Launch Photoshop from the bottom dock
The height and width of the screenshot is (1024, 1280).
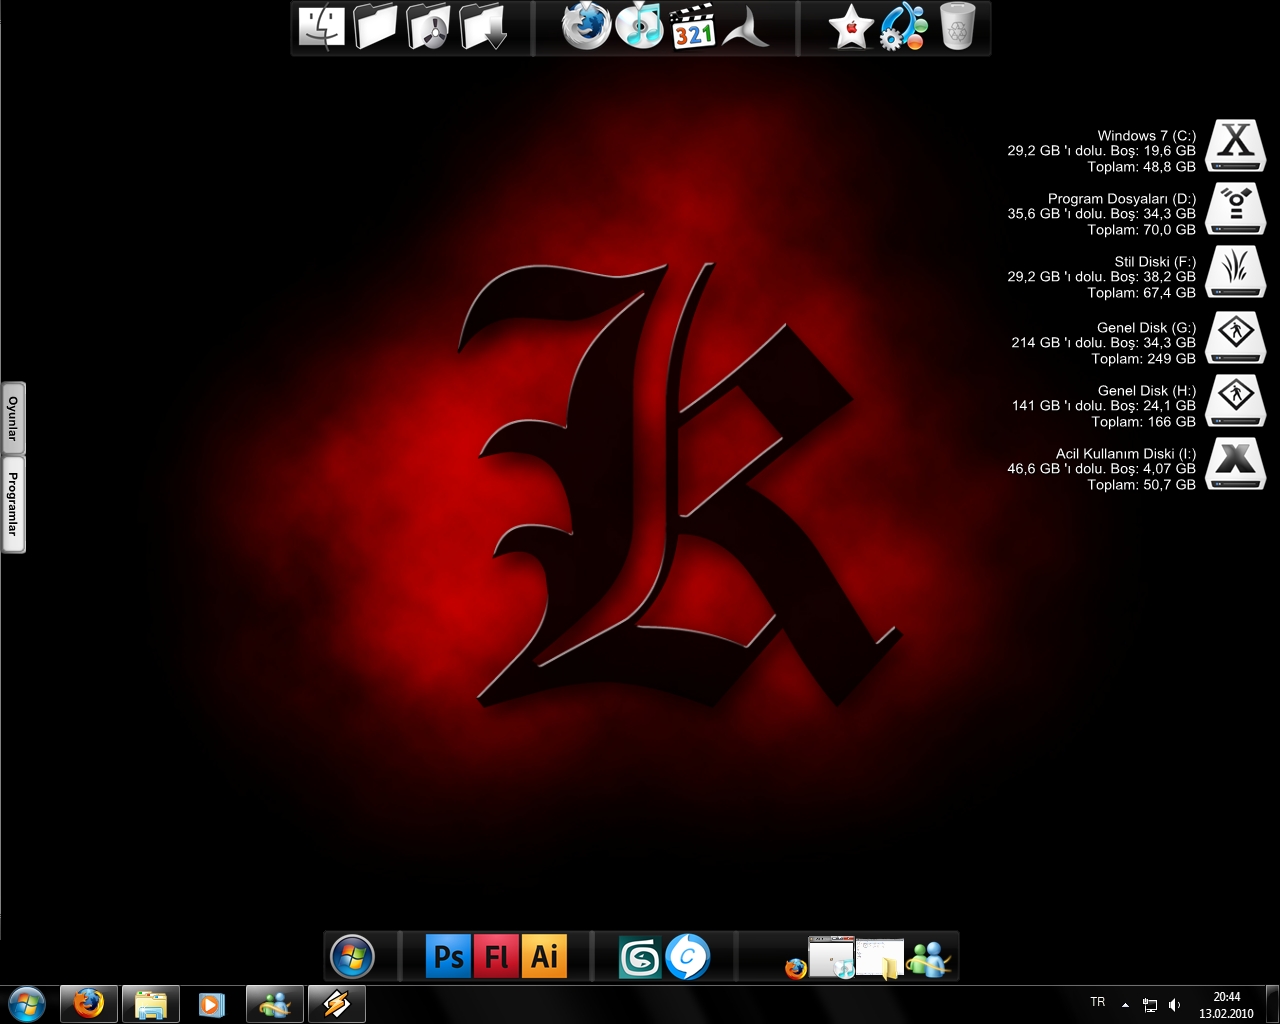(447, 957)
